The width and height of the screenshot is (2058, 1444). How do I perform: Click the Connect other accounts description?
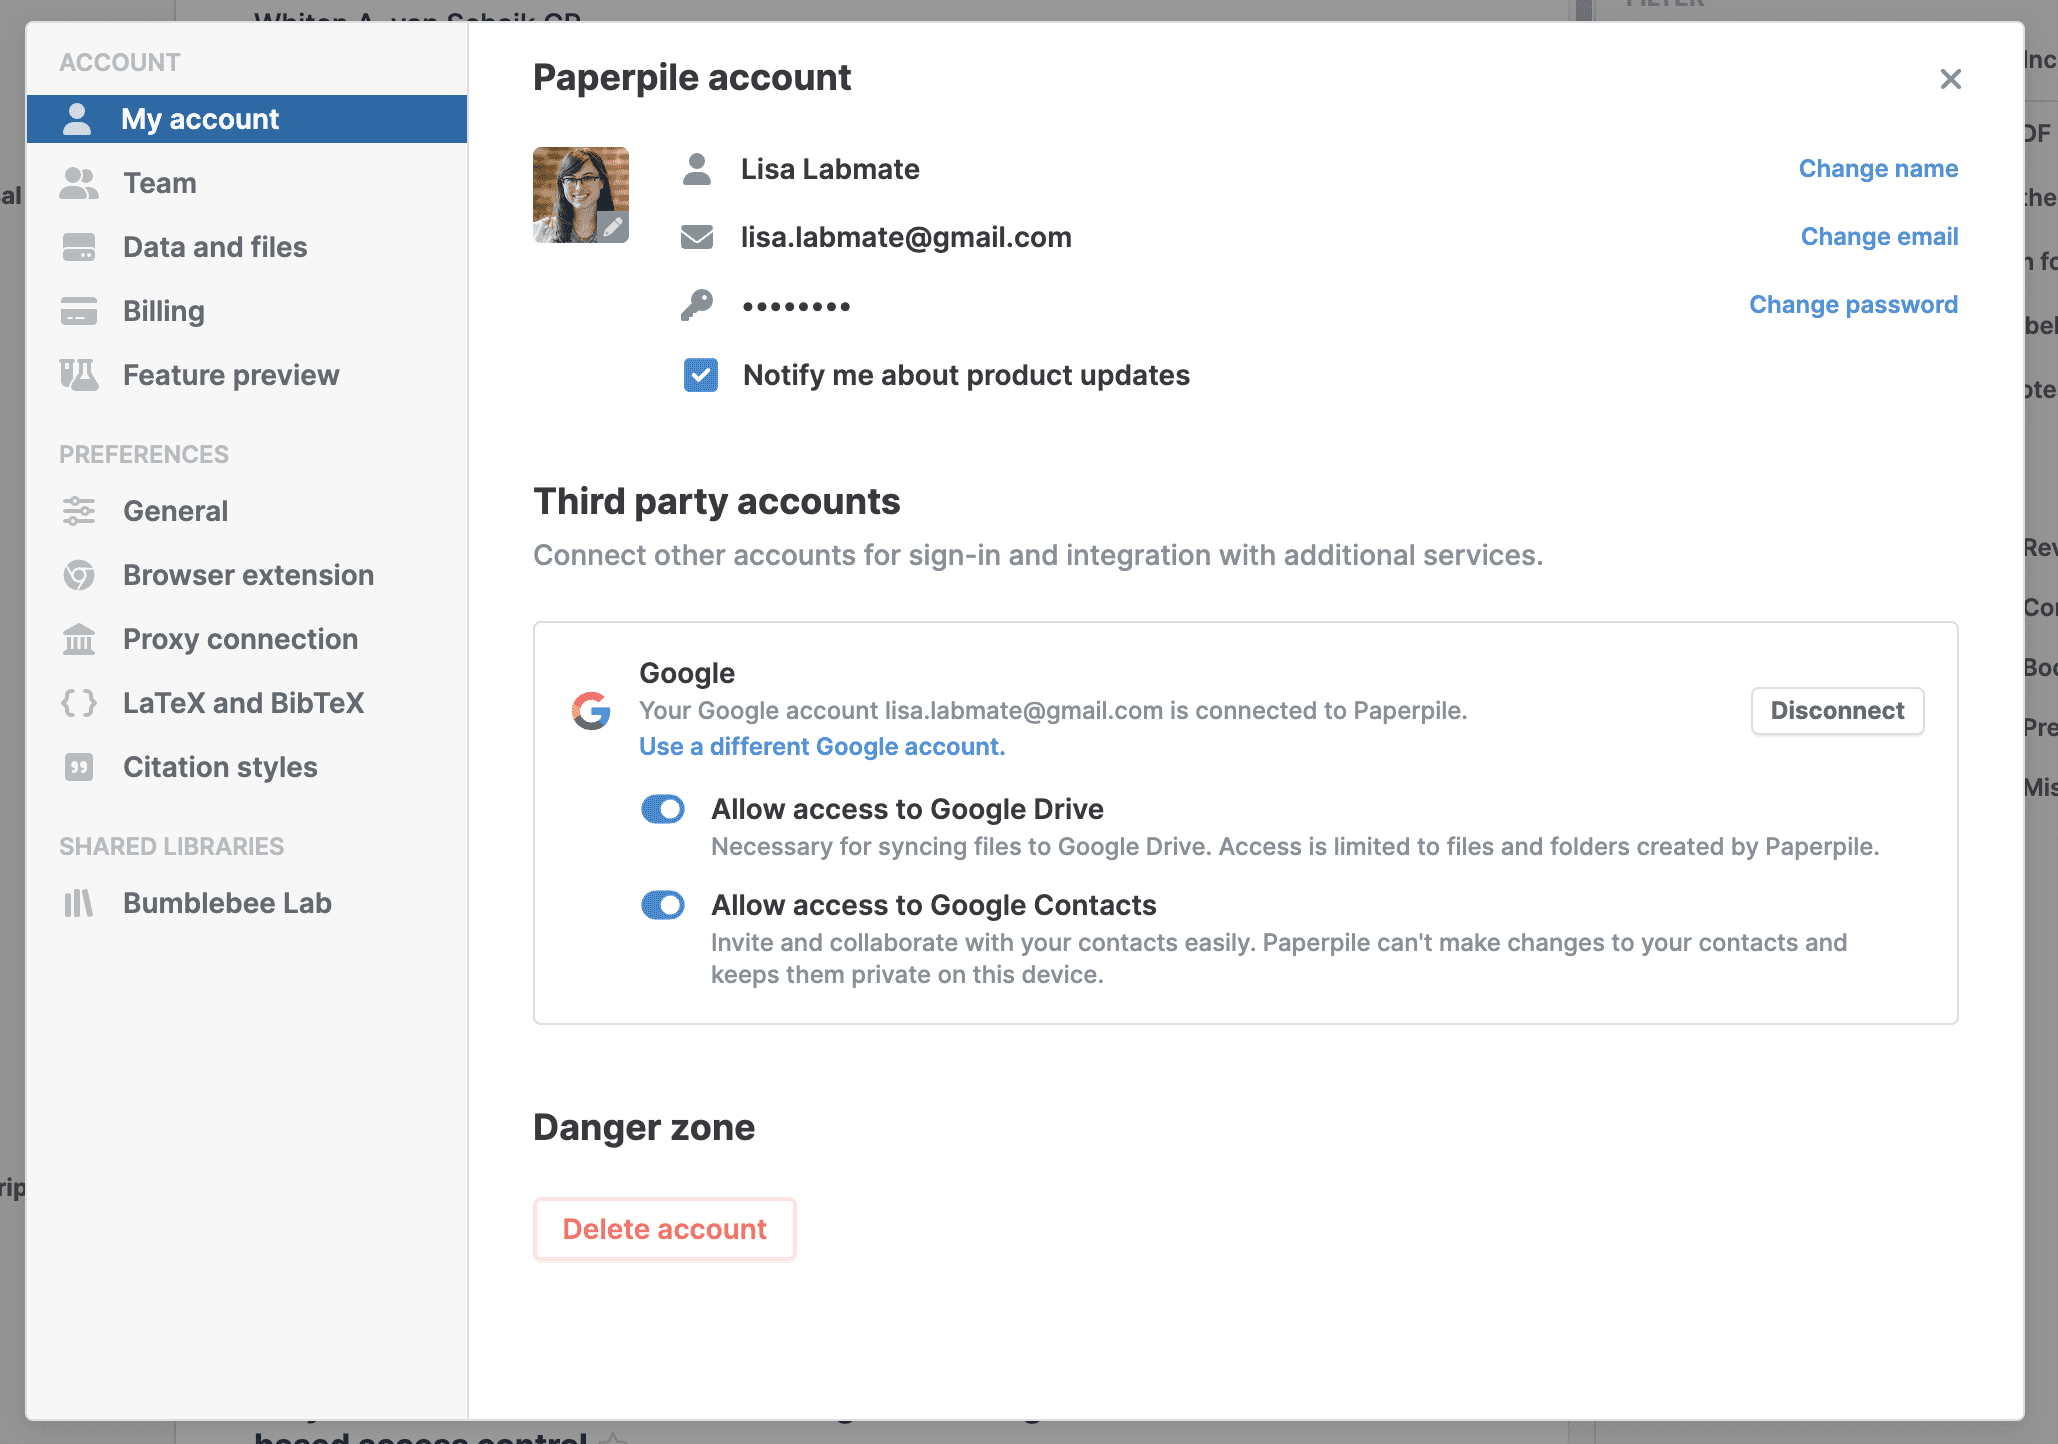pos(1038,555)
